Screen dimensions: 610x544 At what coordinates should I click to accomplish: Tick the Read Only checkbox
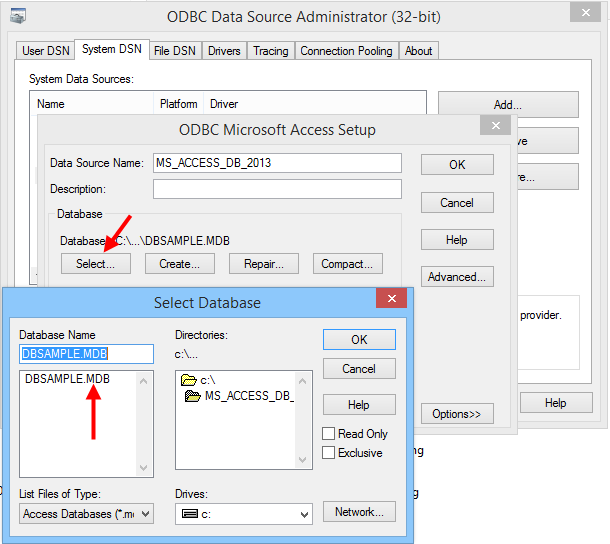click(328, 433)
